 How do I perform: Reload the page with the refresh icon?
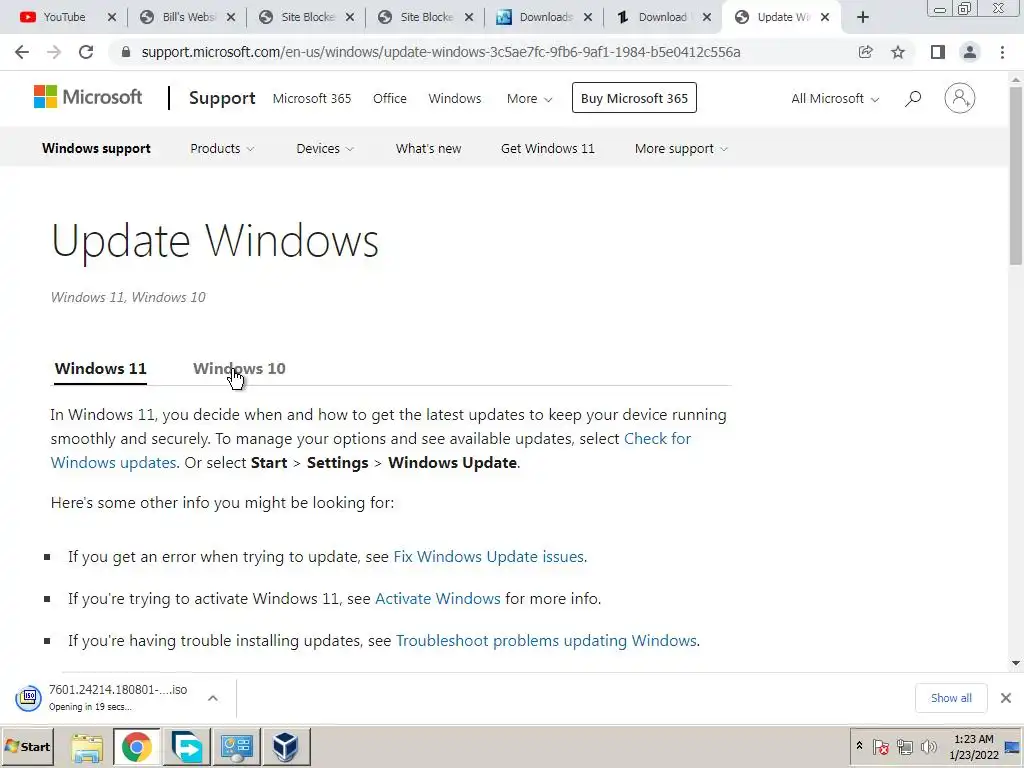point(86,52)
